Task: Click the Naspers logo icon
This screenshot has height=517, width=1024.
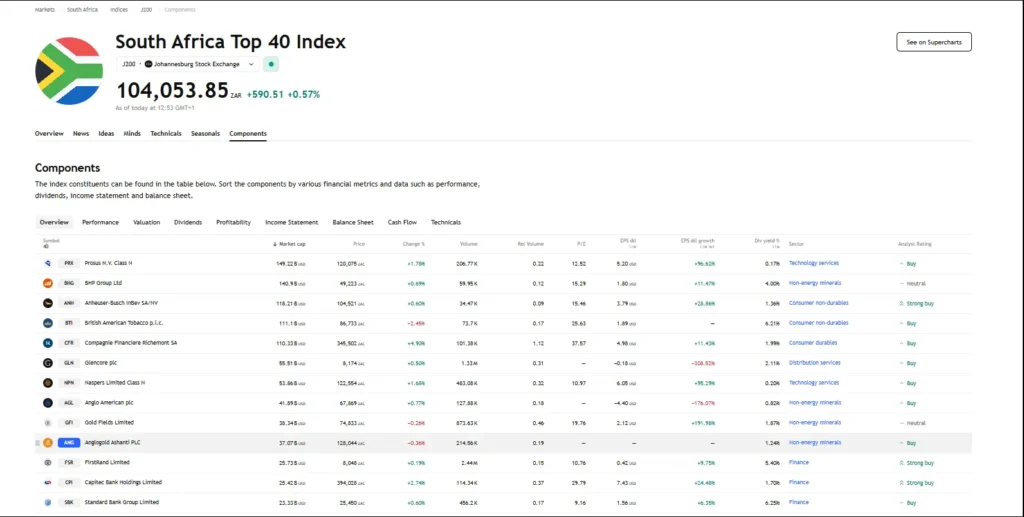Action: tap(48, 383)
